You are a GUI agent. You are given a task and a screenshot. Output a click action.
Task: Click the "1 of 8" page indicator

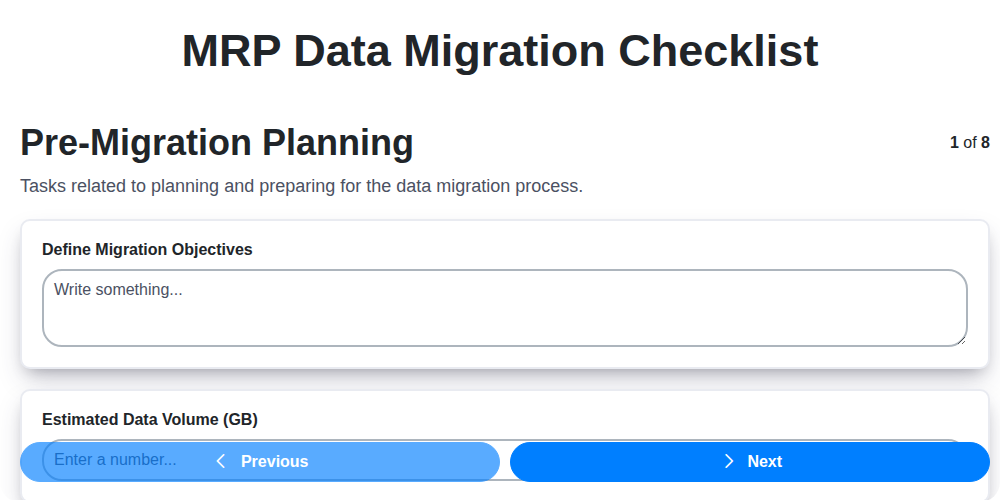(x=969, y=143)
